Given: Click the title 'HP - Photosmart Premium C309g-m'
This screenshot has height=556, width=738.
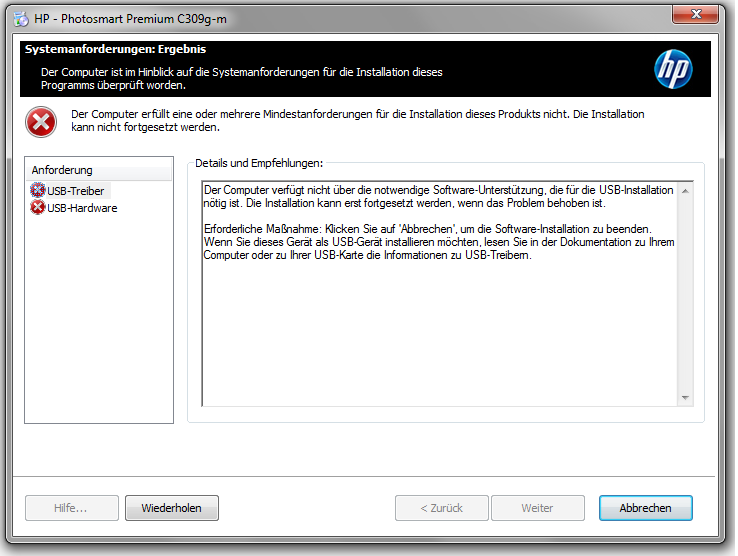Looking at the screenshot, I should (130, 19).
